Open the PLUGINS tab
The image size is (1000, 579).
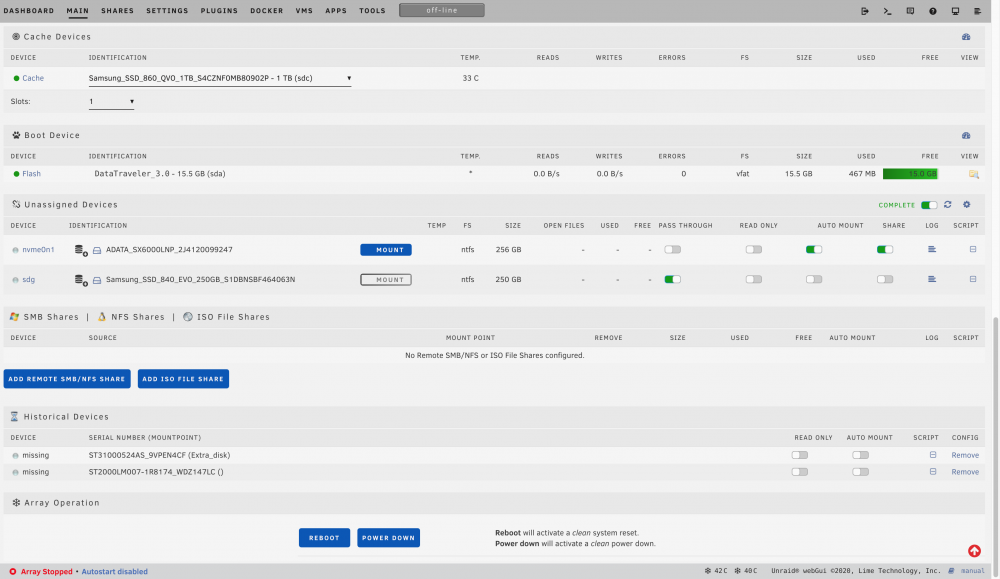pyautogui.click(x=219, y=11)
